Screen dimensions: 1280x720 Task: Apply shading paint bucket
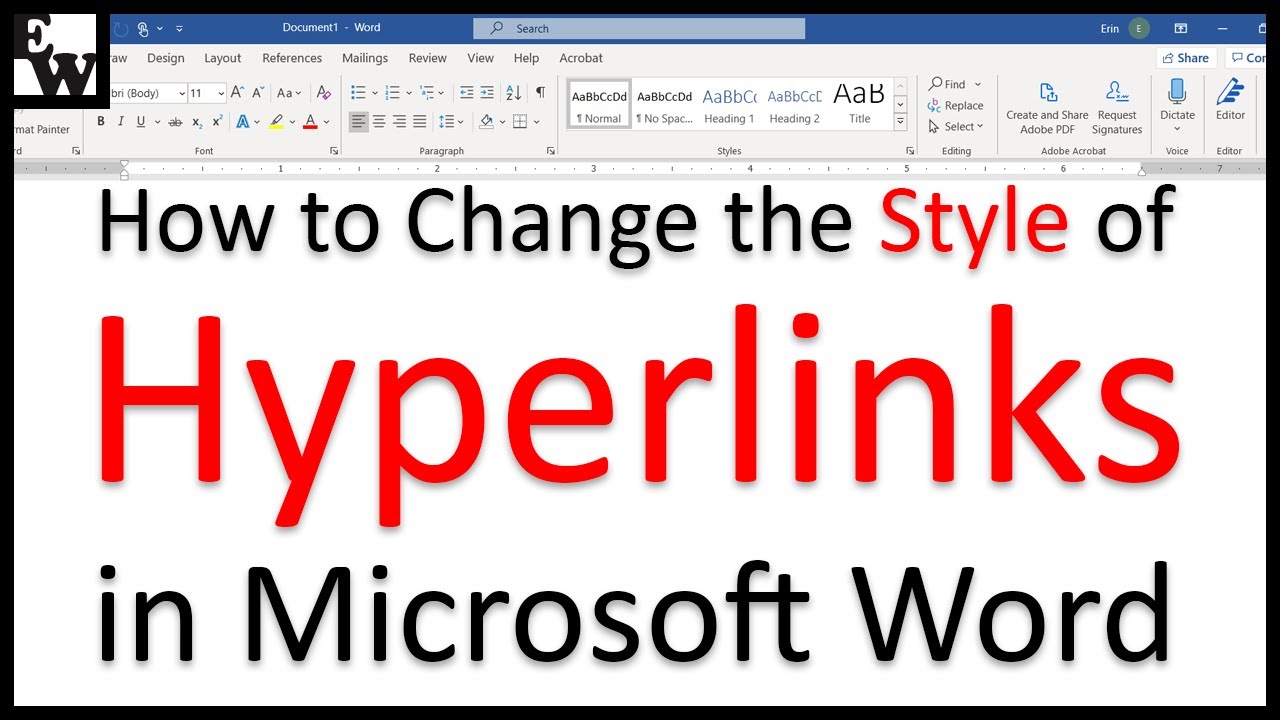pyautogui.click(x=486, y=122)
